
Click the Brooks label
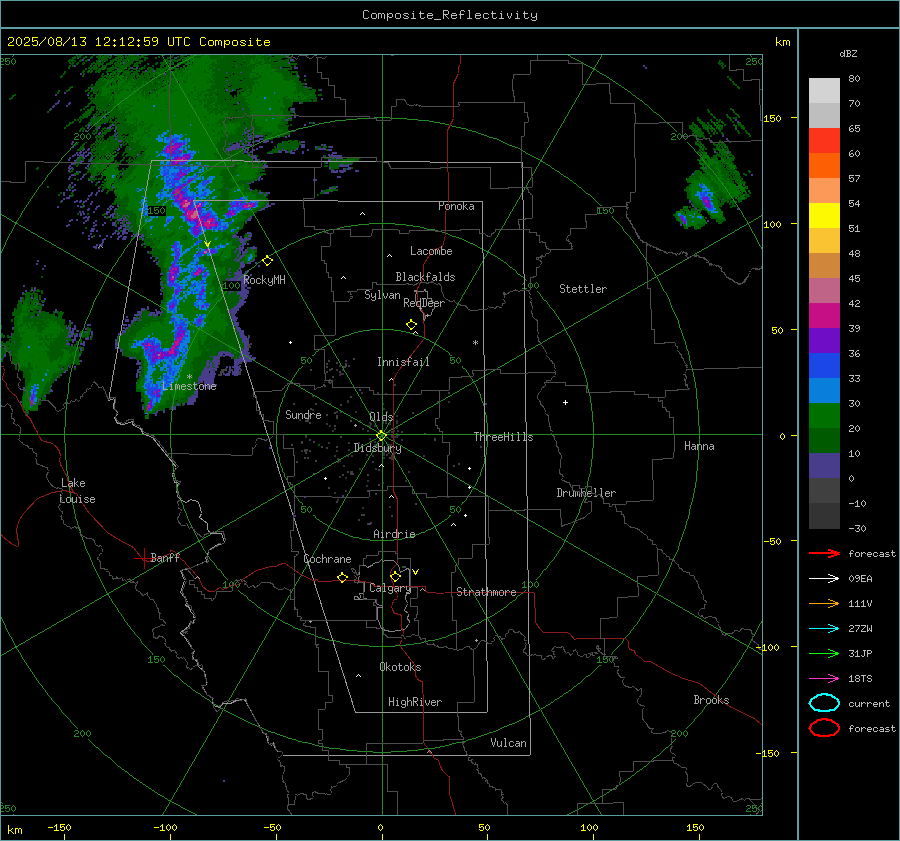tap(711, 700)
